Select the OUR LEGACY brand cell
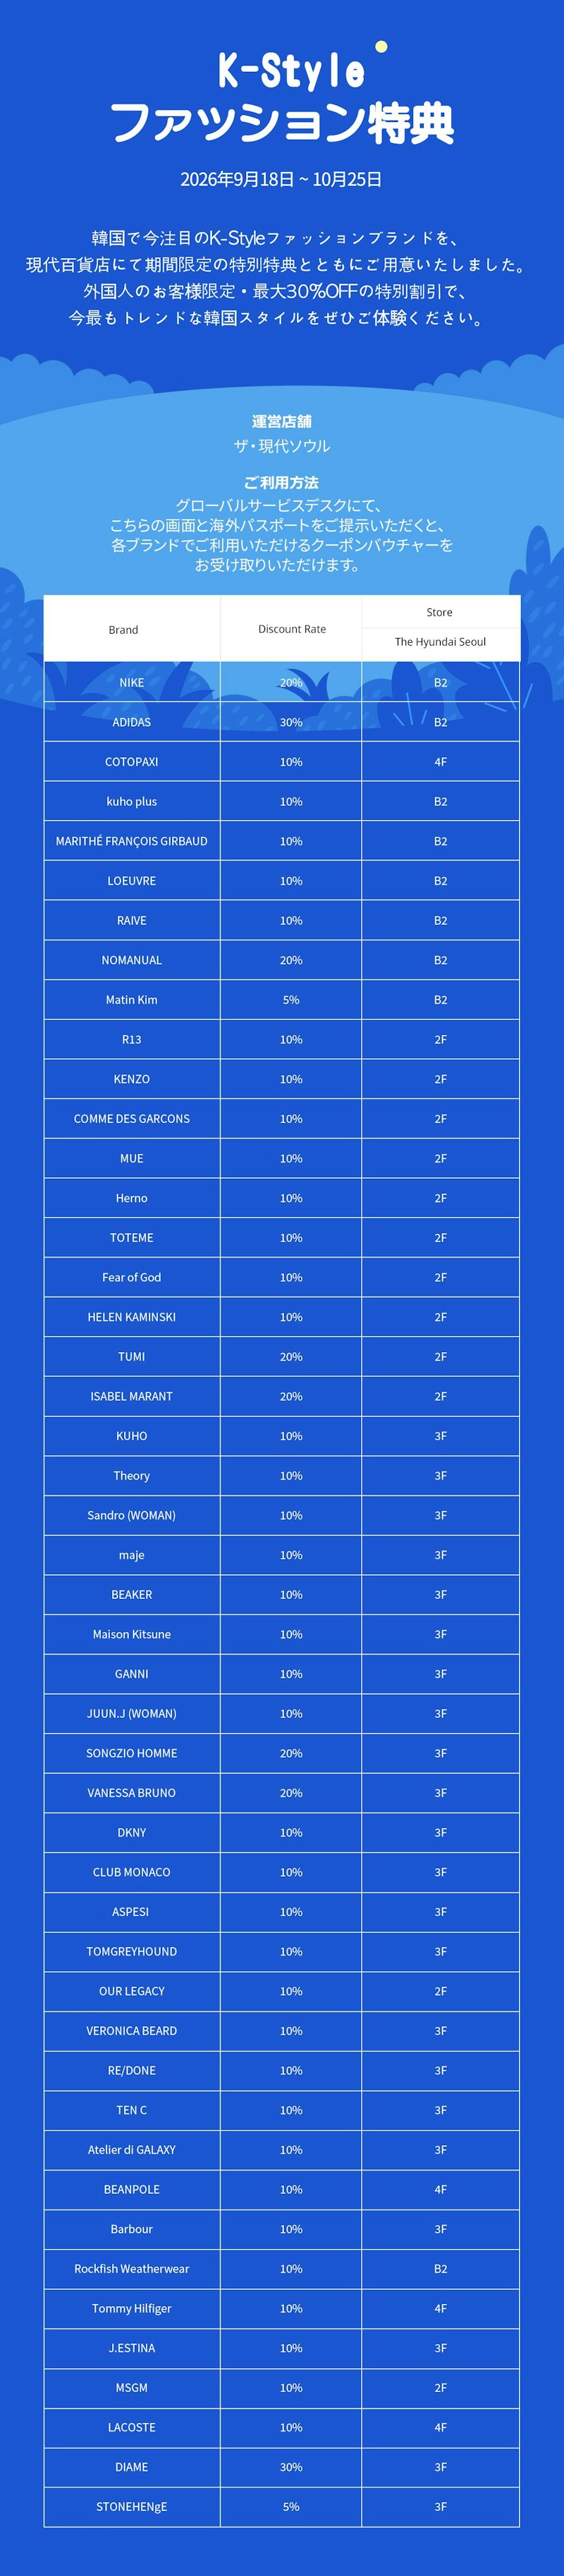564x2576 pixels. coord(132,1991)
